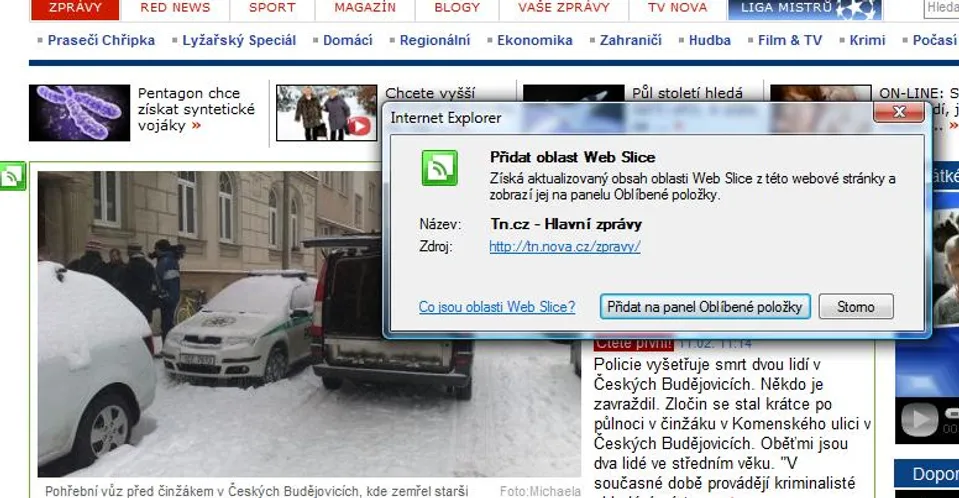
Task: Open the Co jsou oblasti Web Slice? link
Action: [x=497, y=307]
